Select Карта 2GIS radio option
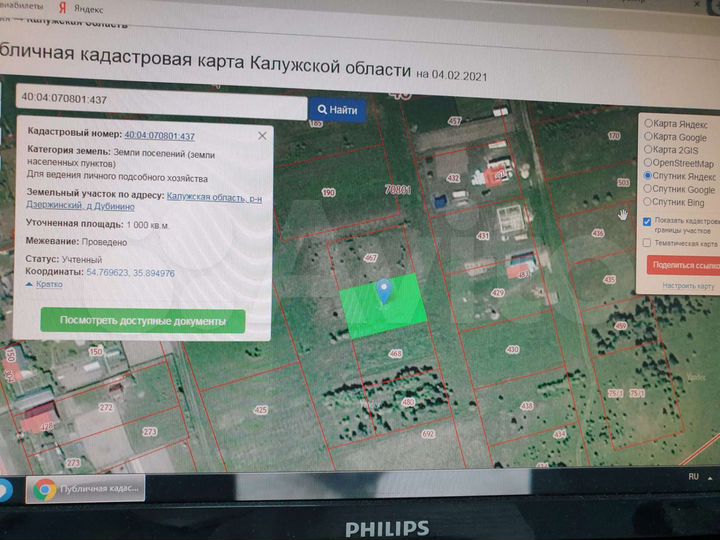This screenshot has width=720, height=540. [x=648, y=149]
